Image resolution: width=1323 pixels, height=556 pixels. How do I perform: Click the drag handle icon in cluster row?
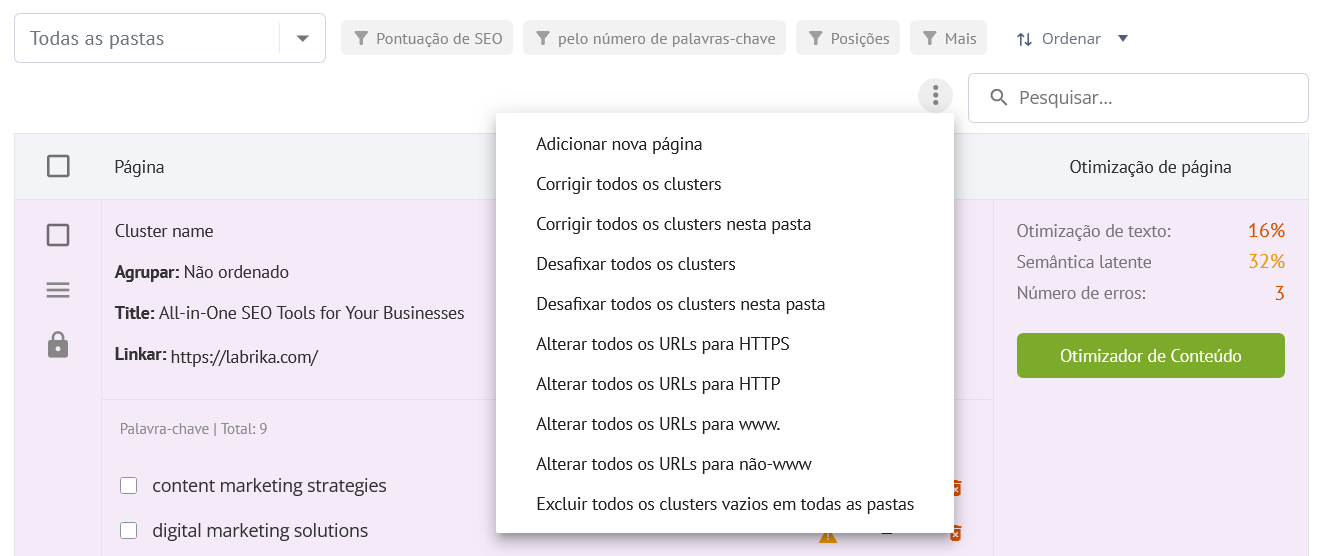[58, 290]
